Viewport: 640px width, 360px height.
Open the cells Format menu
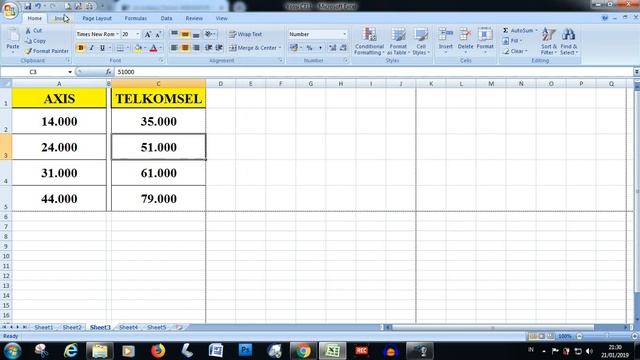point(485,40)
